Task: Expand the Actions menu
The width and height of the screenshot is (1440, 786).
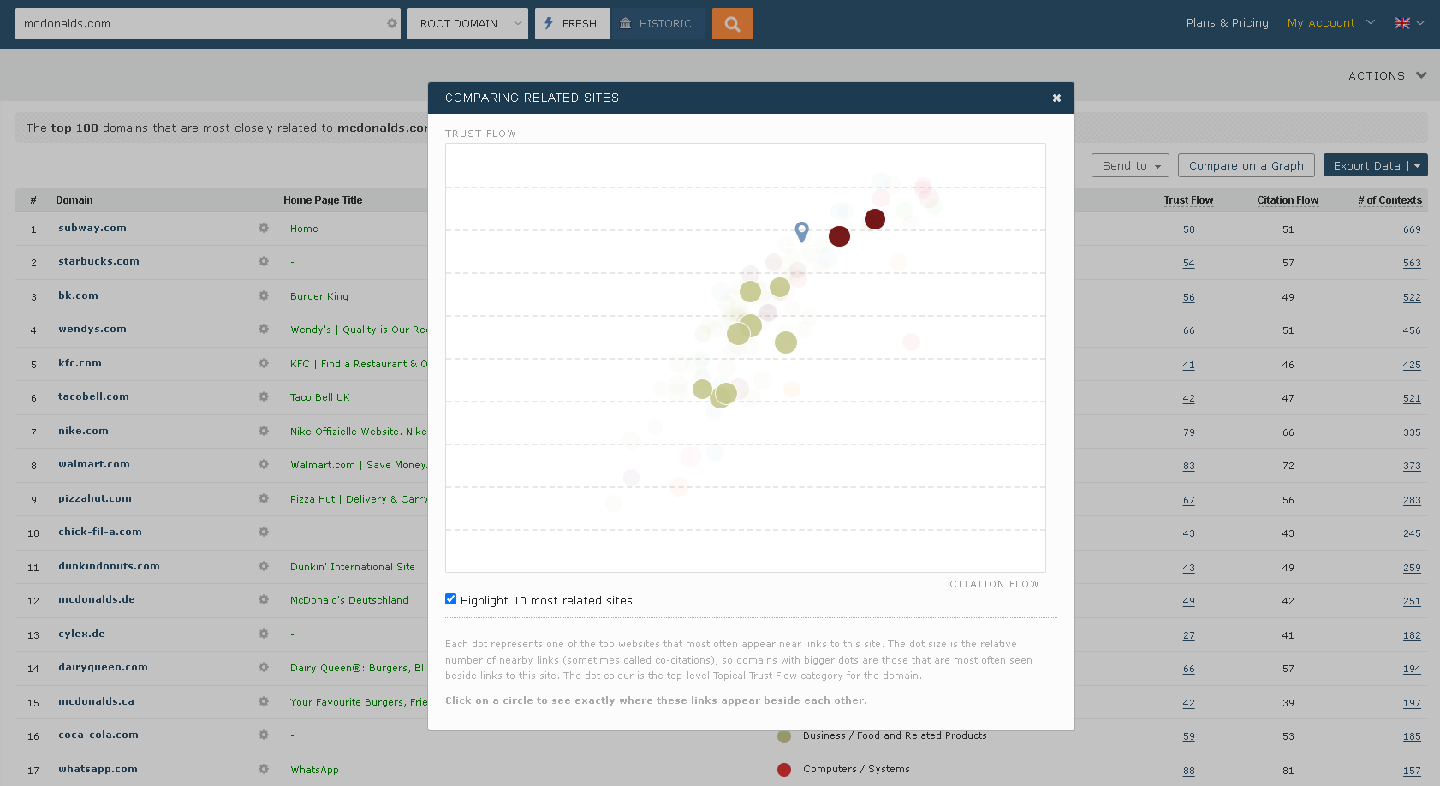Action: [1387, 76]
